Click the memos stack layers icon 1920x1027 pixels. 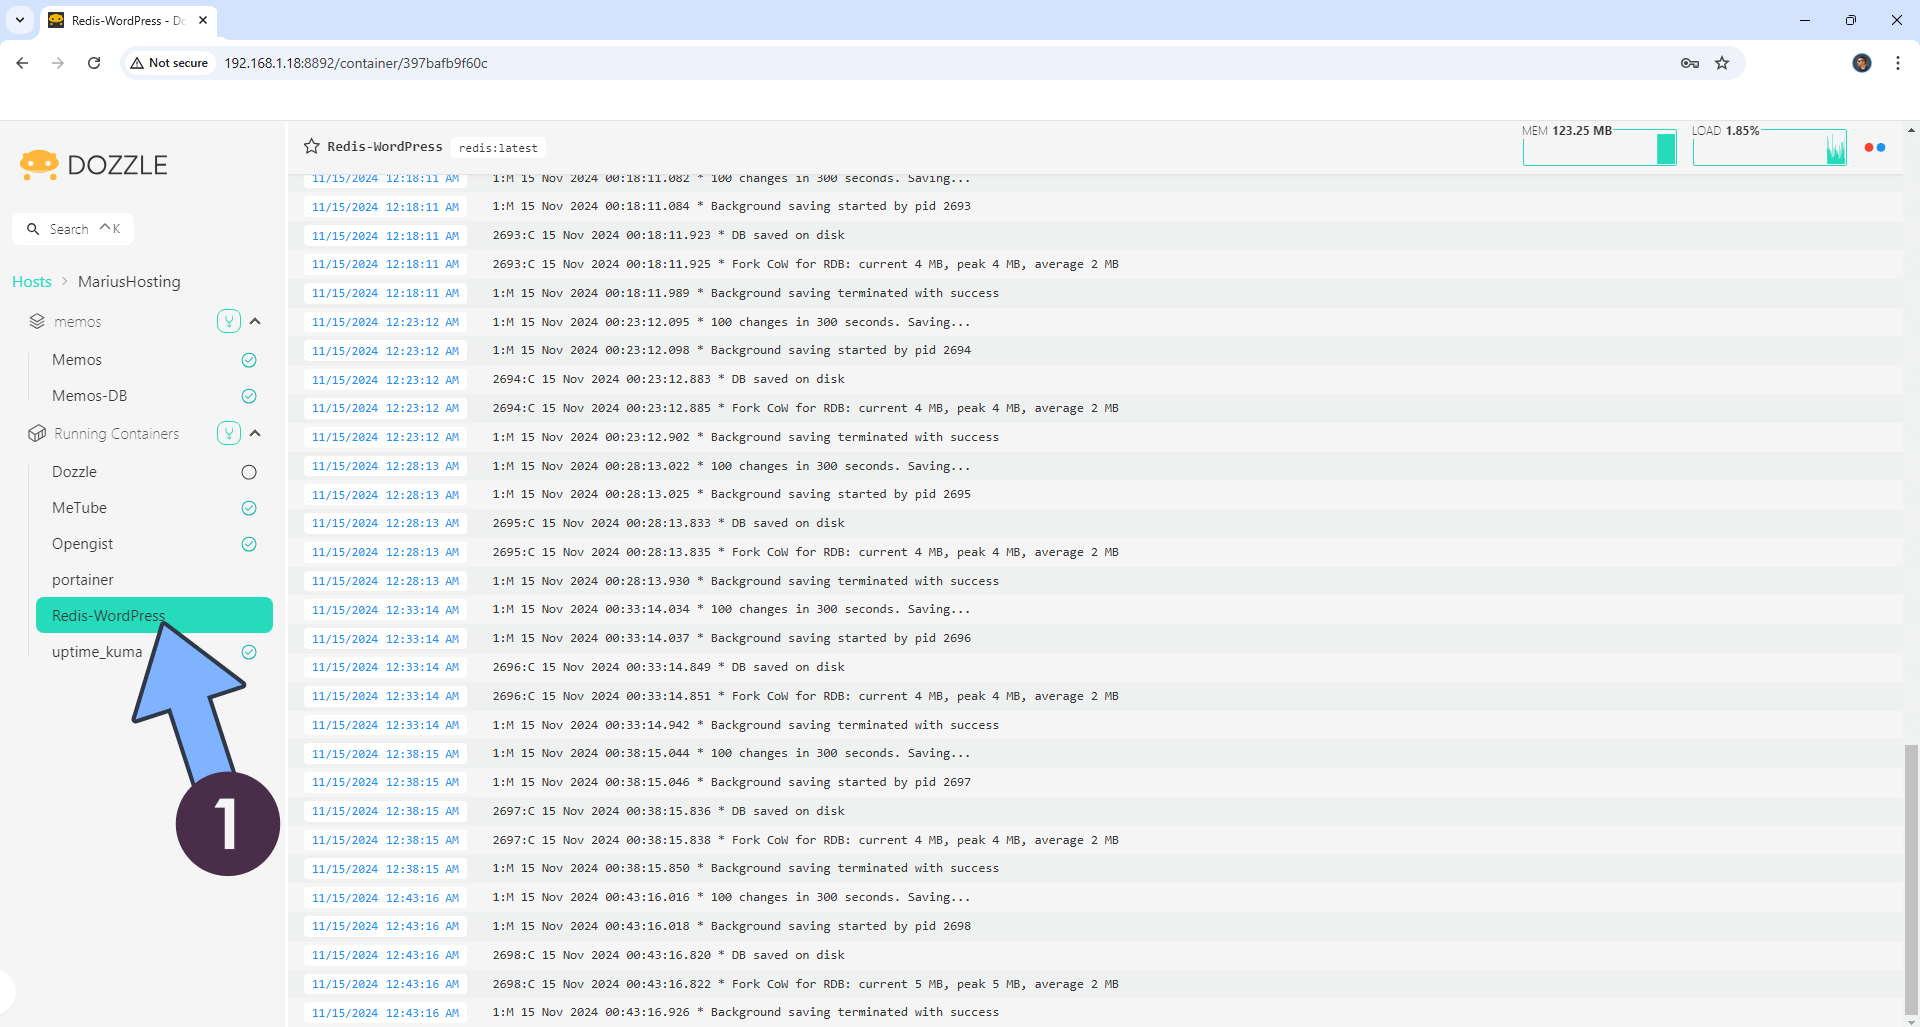37,321
